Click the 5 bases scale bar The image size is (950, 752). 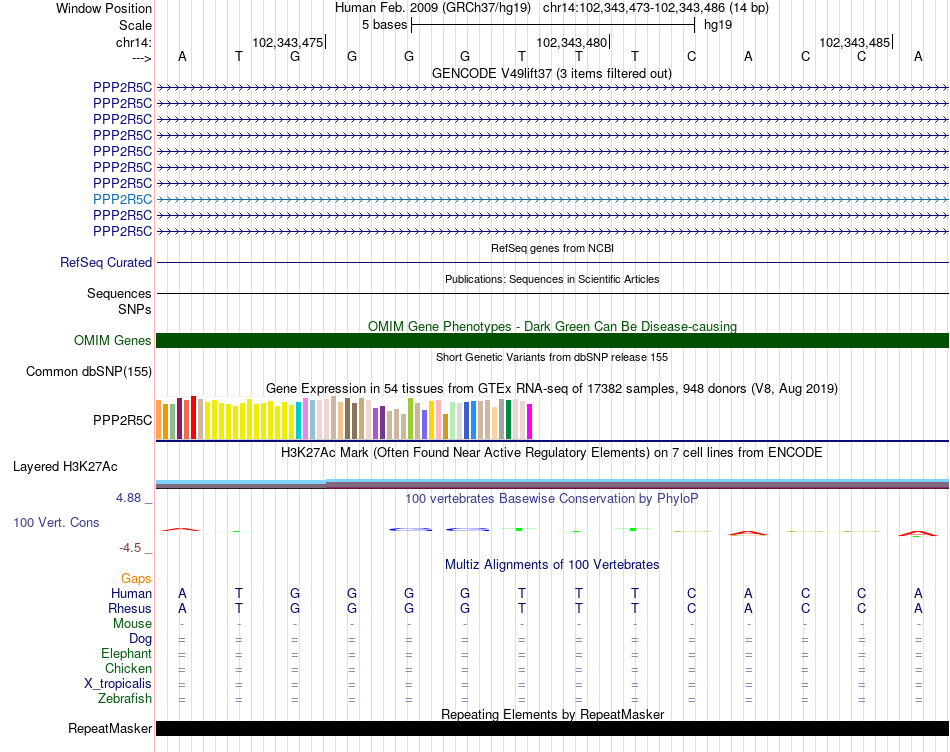(553, 25)
